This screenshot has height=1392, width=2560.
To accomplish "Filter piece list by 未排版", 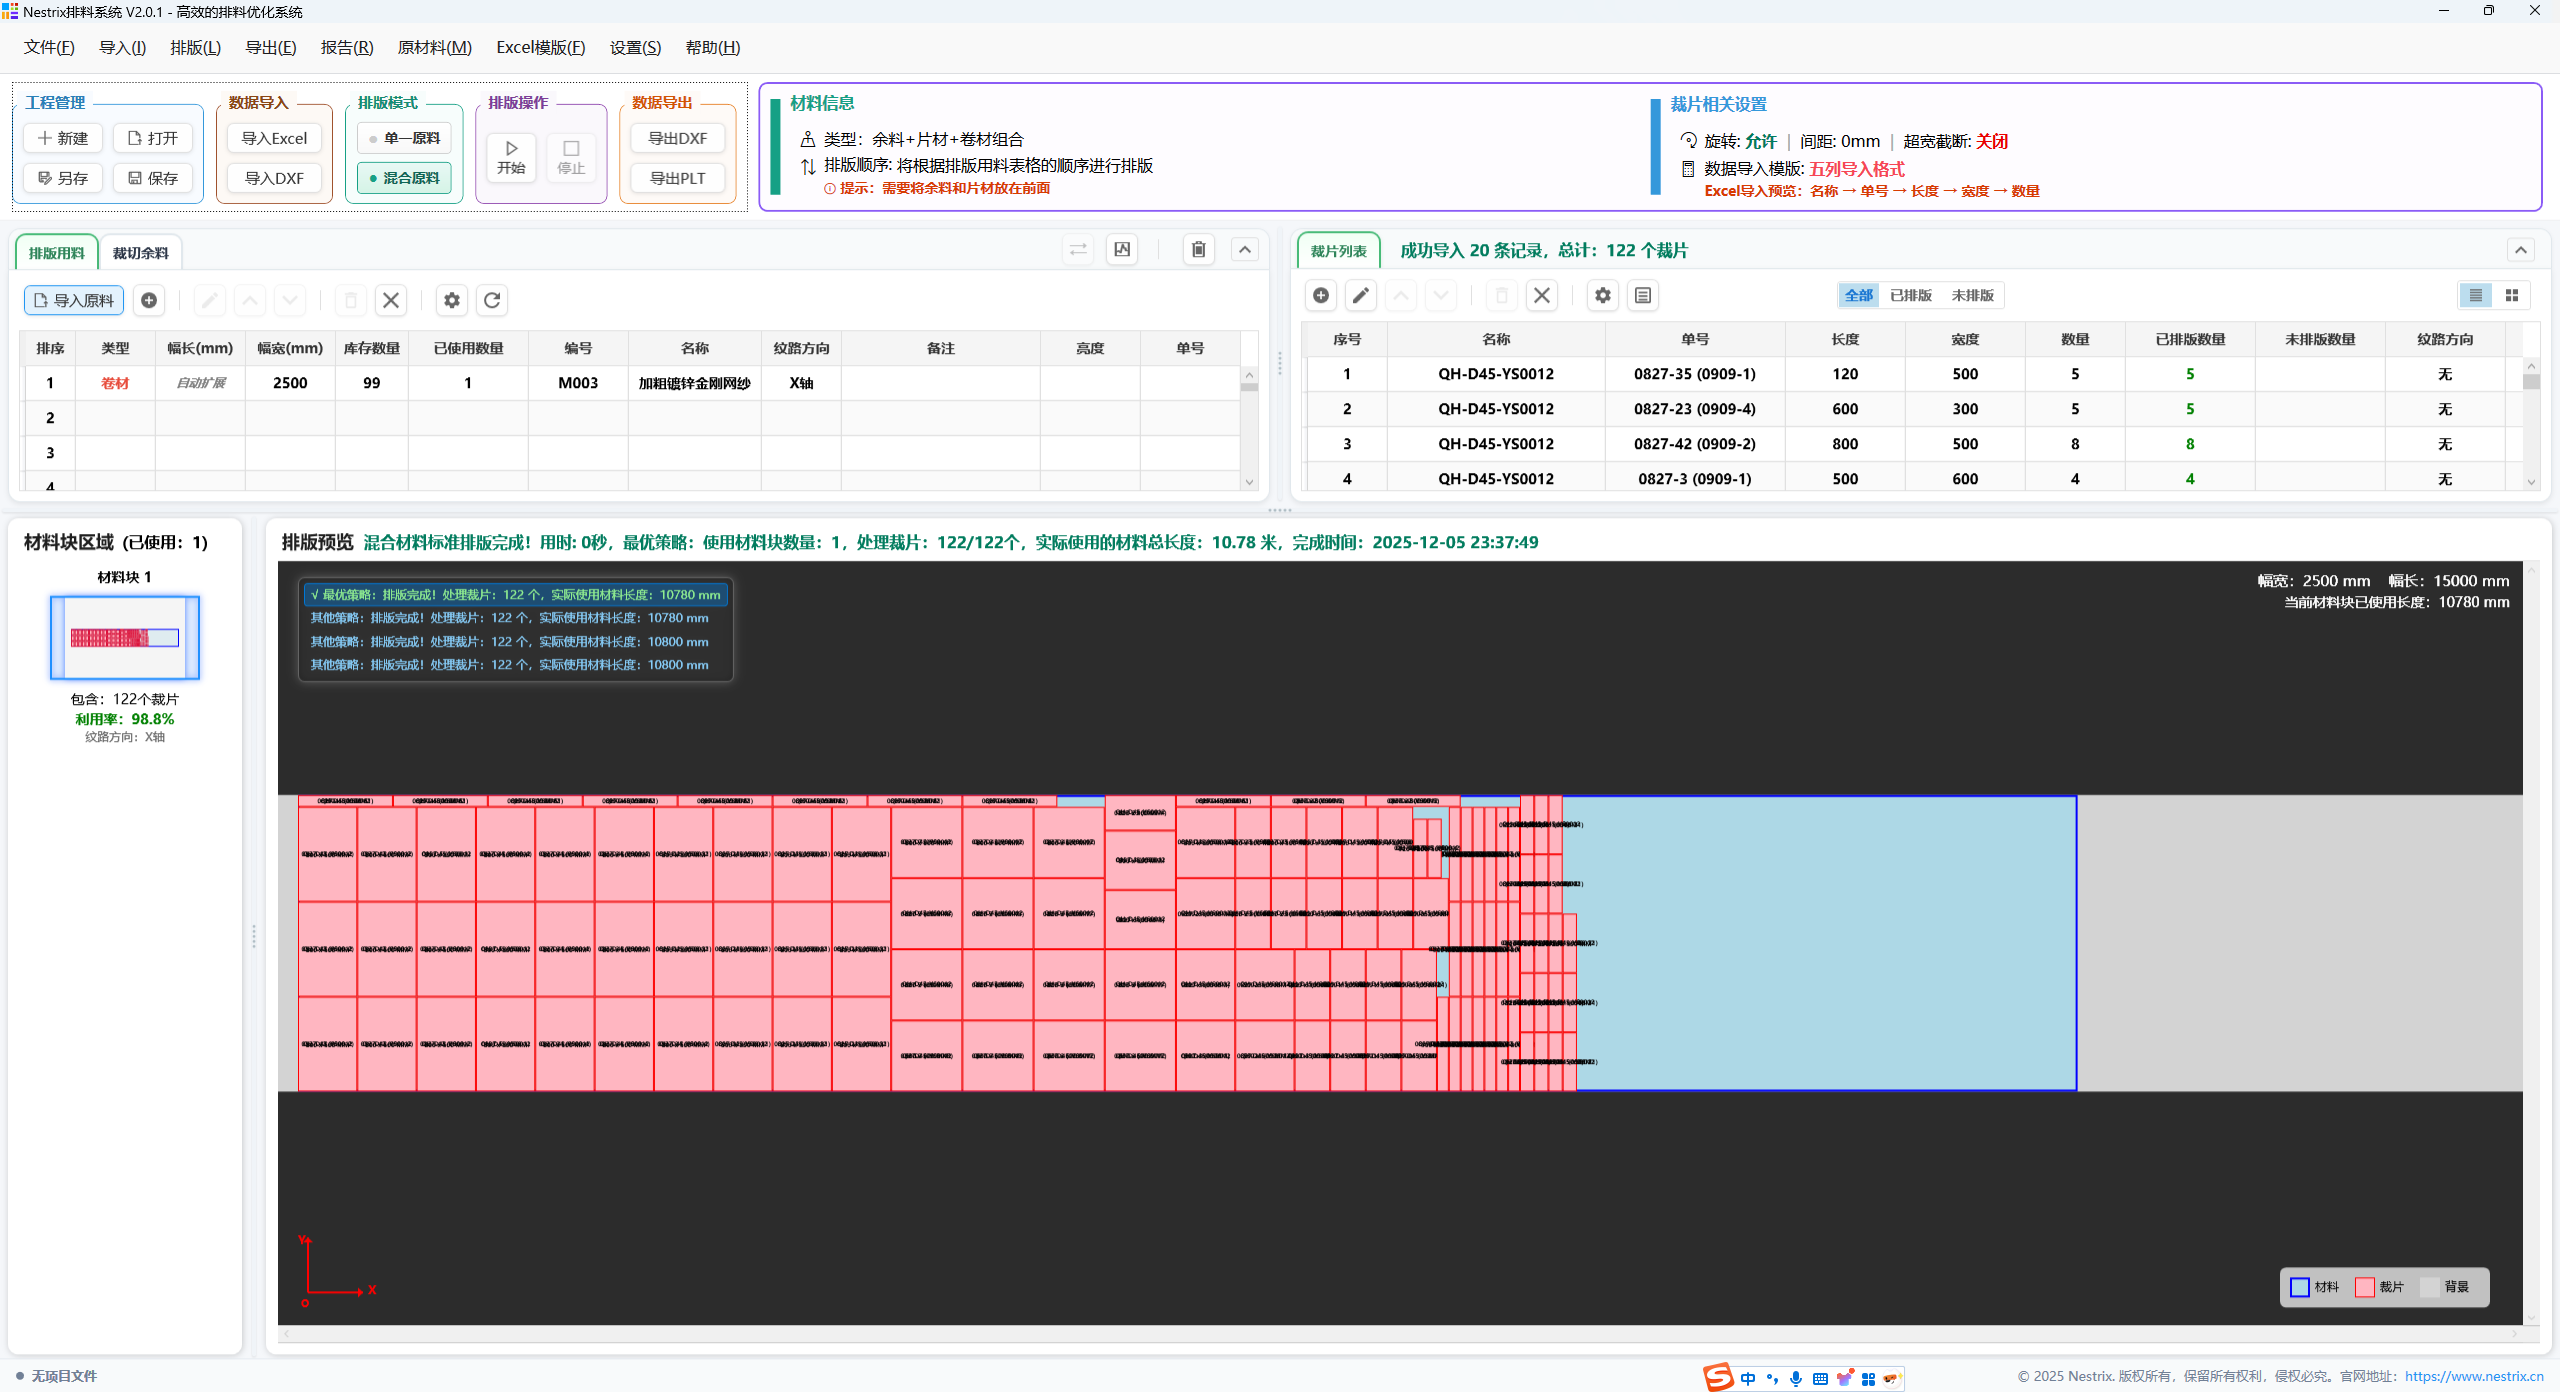I will [1972, 295].
